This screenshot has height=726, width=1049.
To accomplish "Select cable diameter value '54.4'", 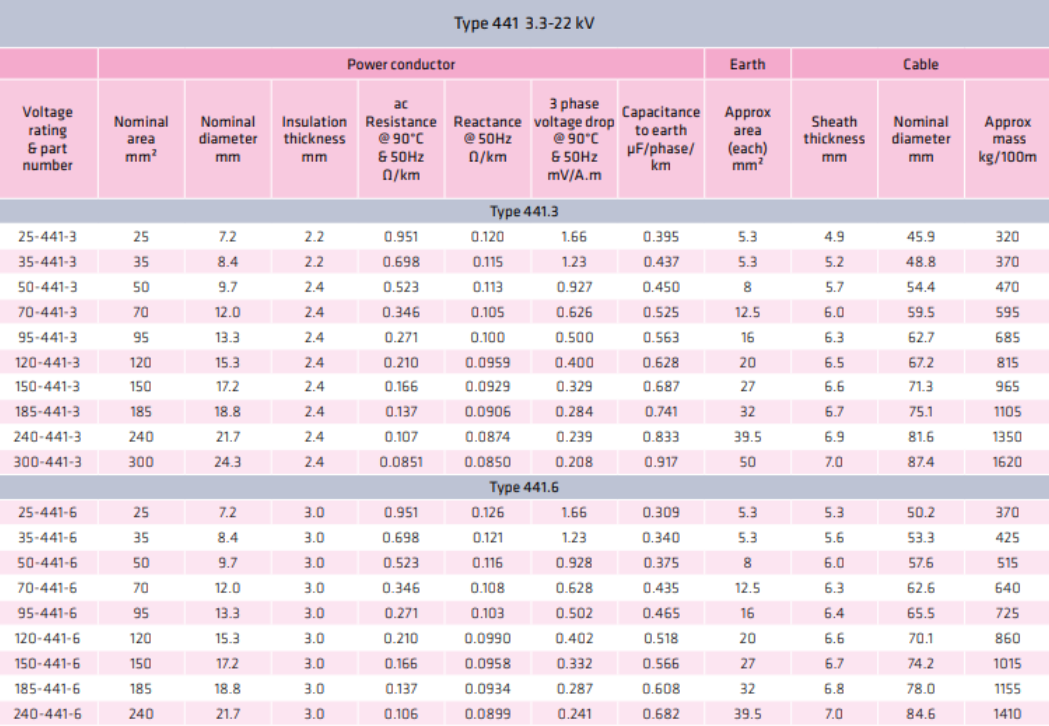I will tap(921, 287).
